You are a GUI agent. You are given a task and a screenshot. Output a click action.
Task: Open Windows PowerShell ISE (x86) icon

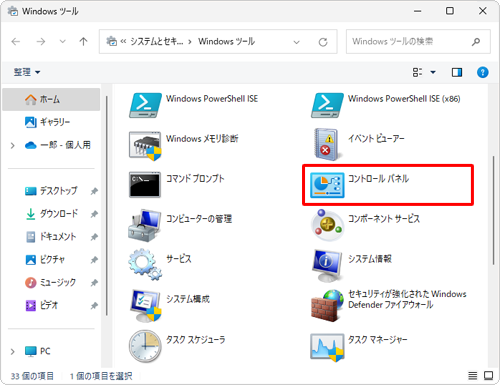pos(327,105)
